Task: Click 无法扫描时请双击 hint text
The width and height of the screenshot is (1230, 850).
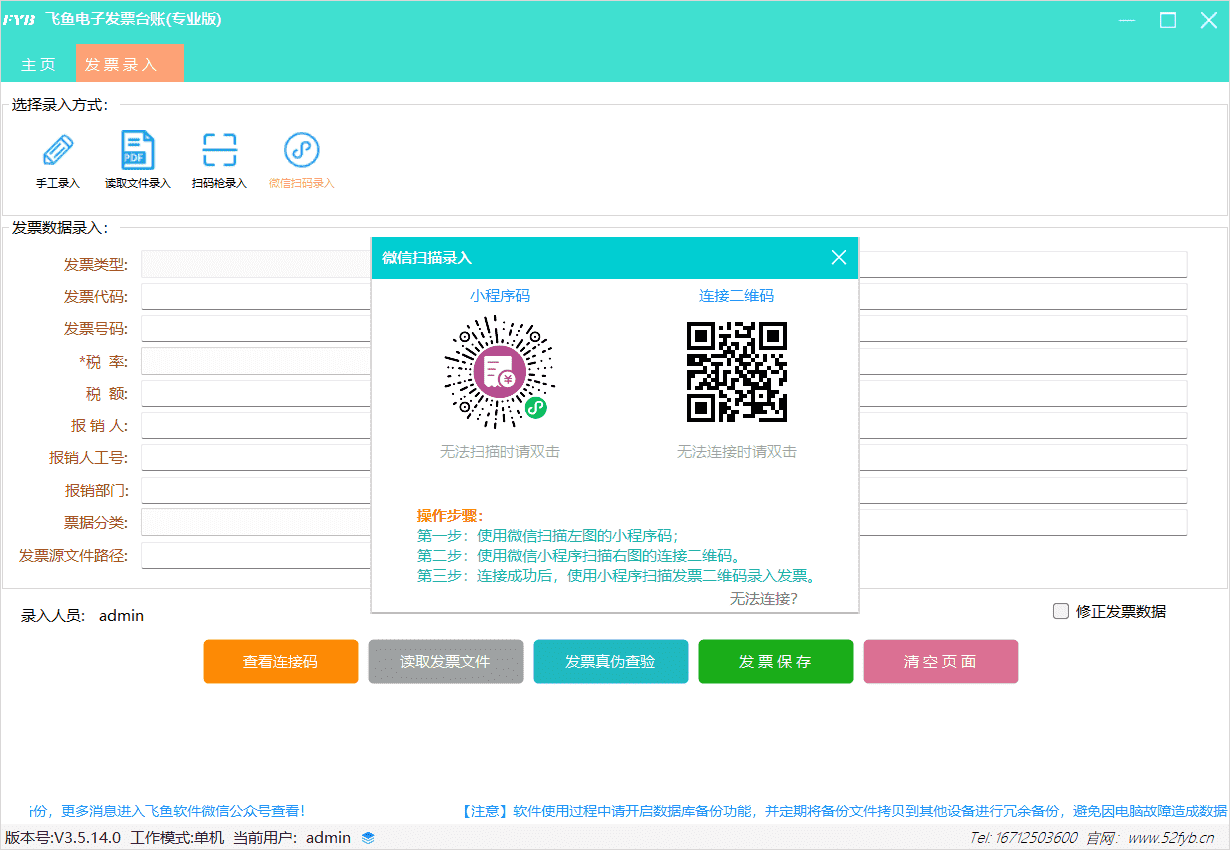Action: click(500, 452)
